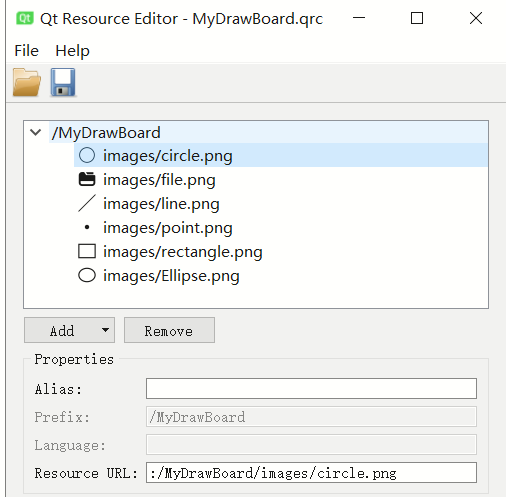The height and width of the screenshot is (497, 506).
Task: Minimize the Qt Resource Editor window
Action: (x=359, y=18)
